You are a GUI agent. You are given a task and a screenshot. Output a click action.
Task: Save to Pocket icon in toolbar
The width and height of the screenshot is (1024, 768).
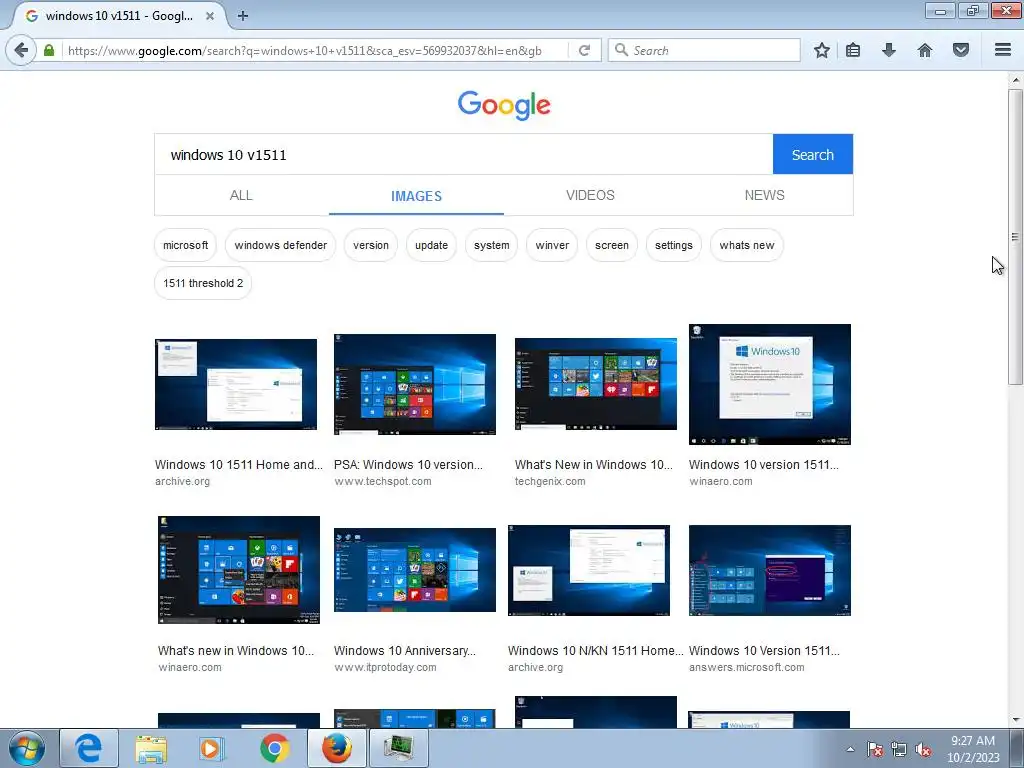[x=961, y=50]
